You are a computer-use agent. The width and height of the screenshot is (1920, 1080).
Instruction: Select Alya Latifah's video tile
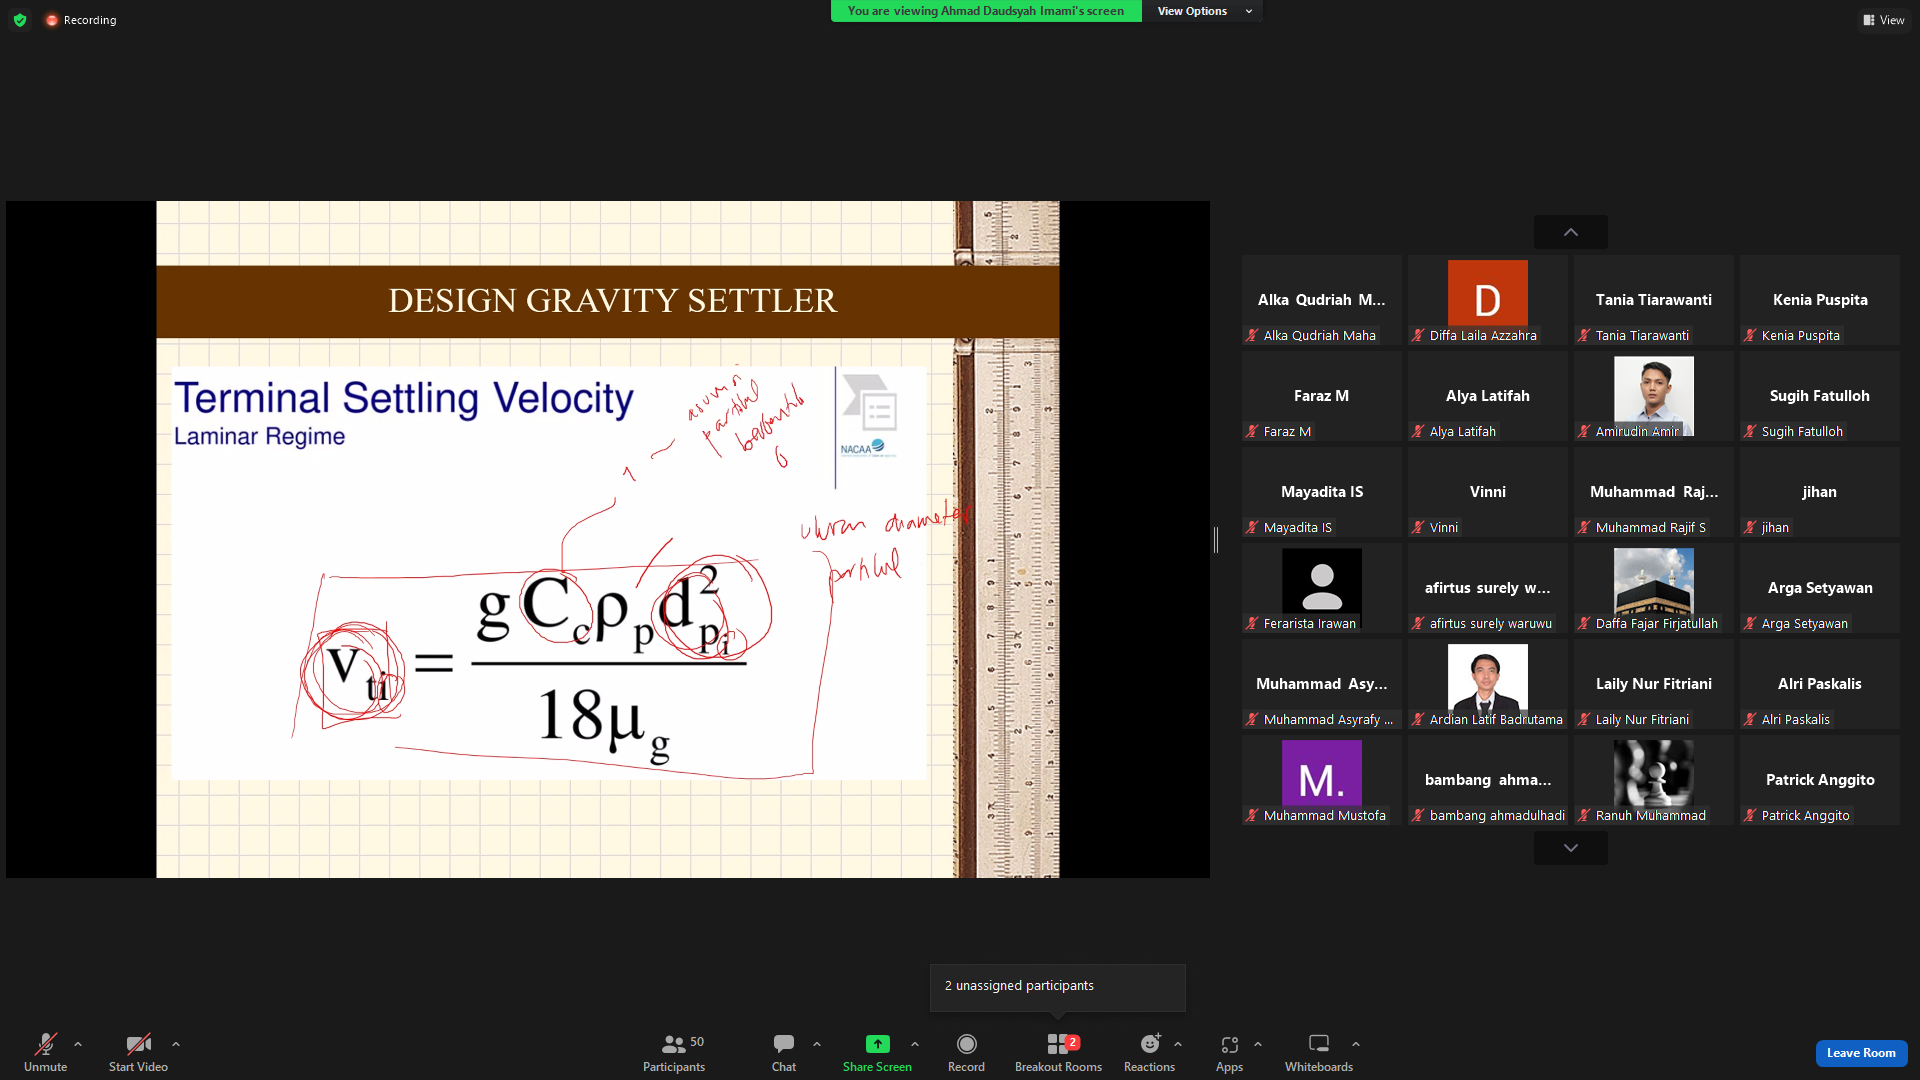point(1488,396)
